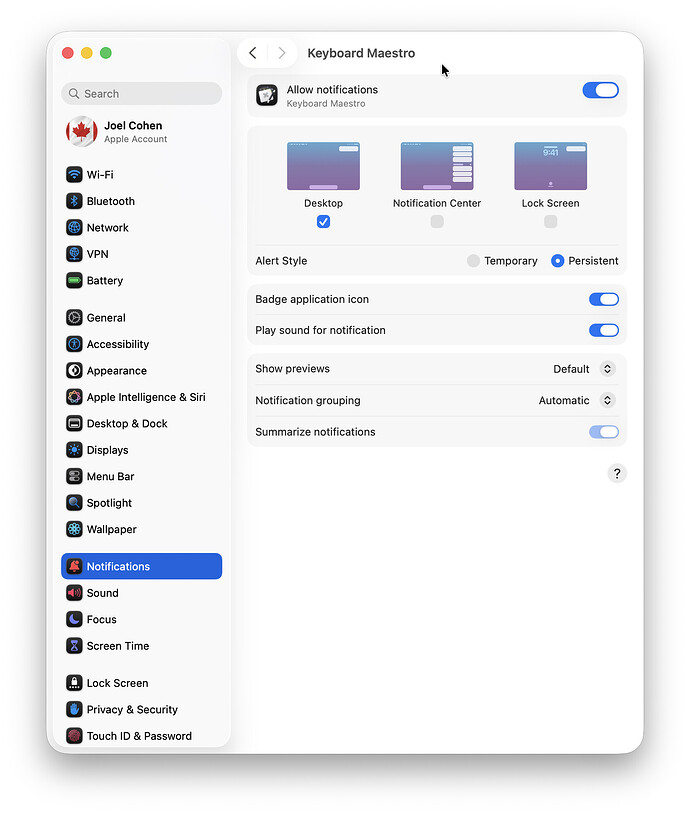
Task: Click the Search field
Action: point(142,93)
